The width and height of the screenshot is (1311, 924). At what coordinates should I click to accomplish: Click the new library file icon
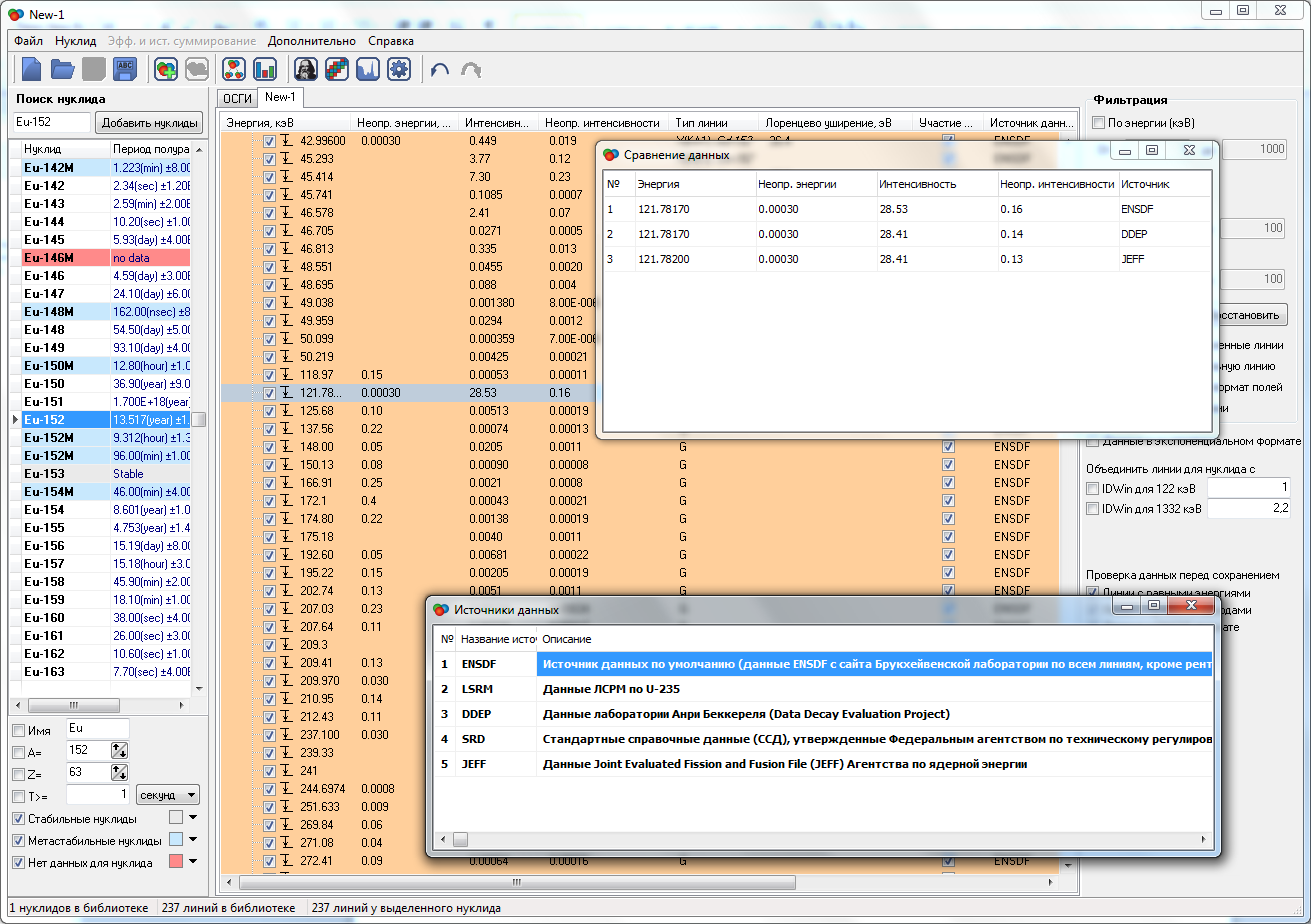pyautogui.click(x=32, y=69)
